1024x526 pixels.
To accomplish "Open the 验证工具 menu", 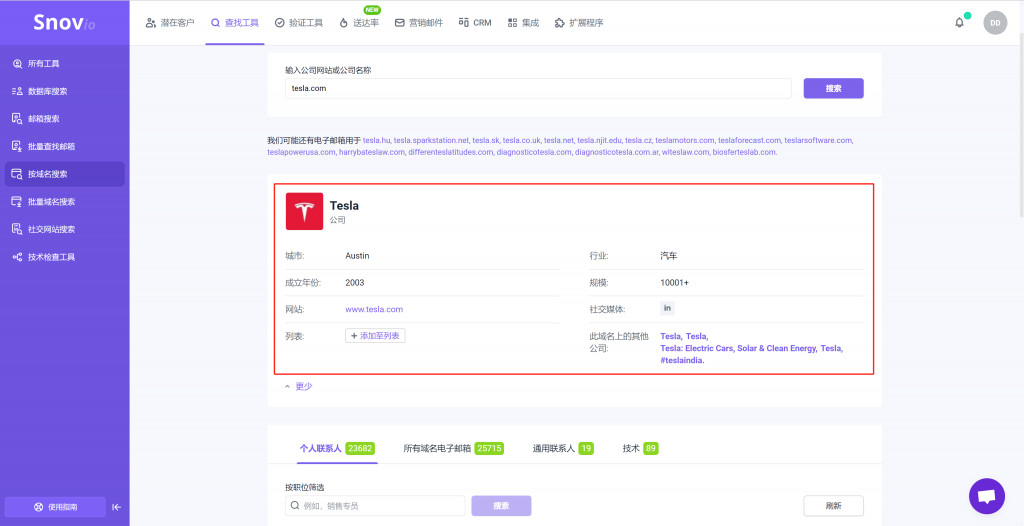I will pyautogui.click(x=298, y=23).
